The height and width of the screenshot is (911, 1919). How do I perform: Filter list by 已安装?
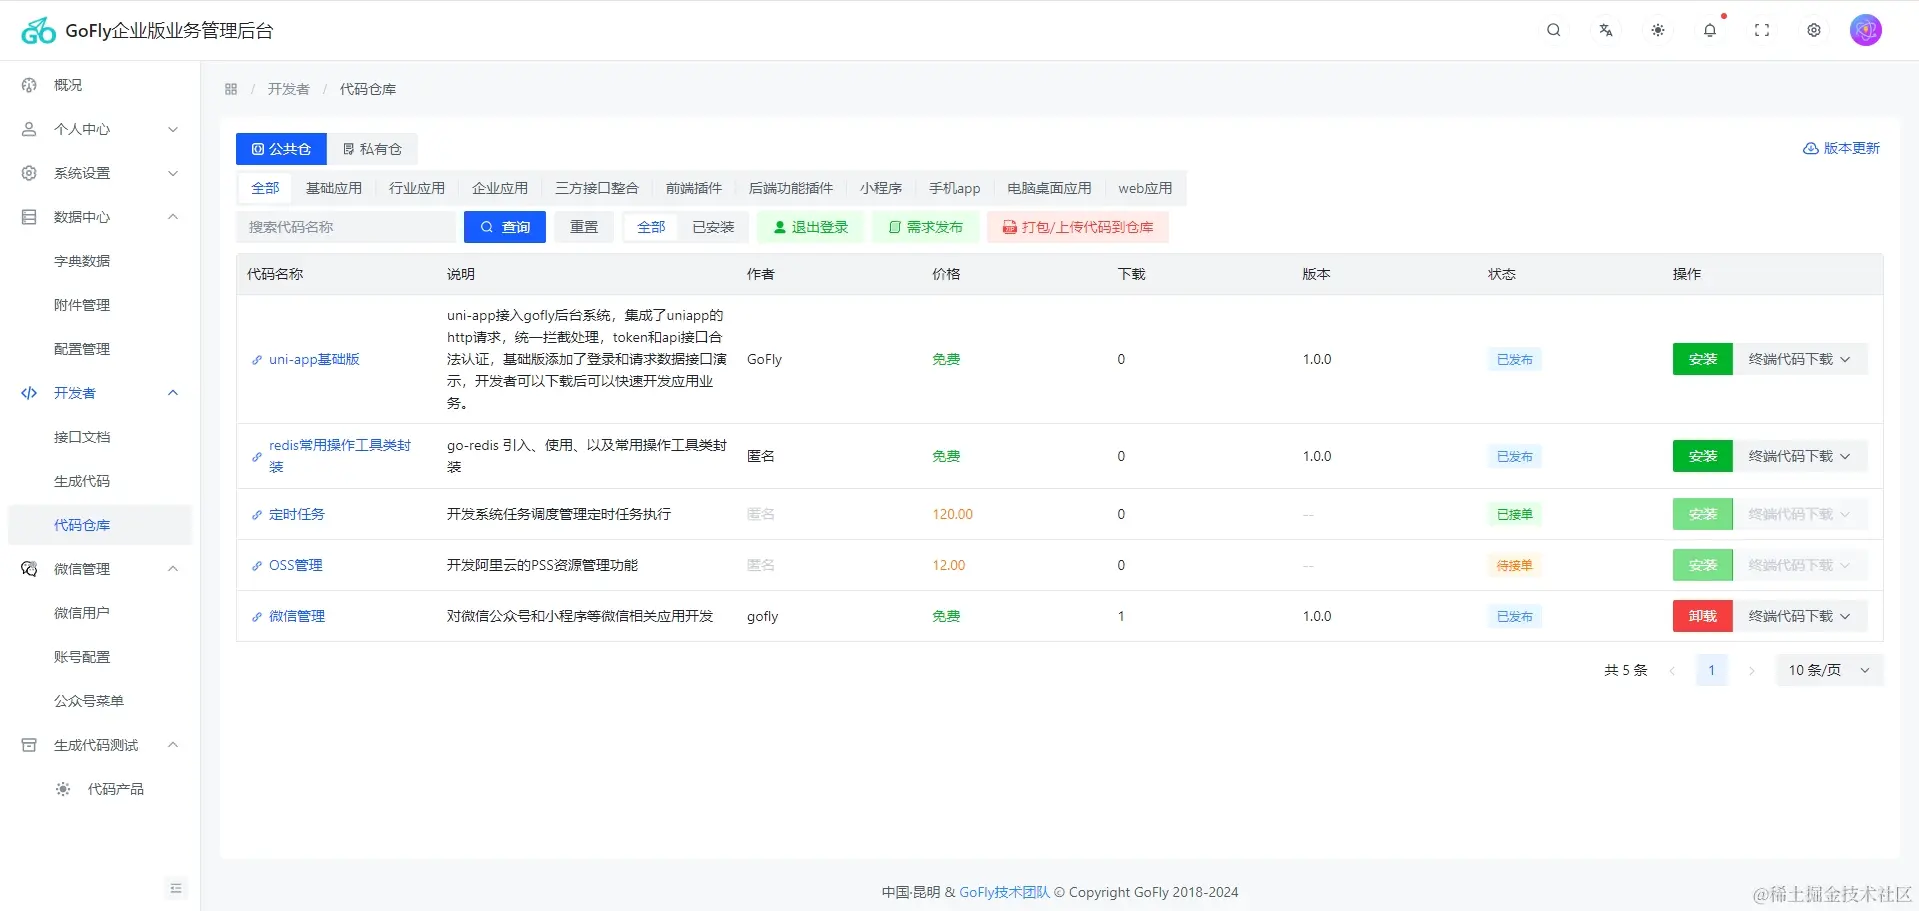[713, 227]
